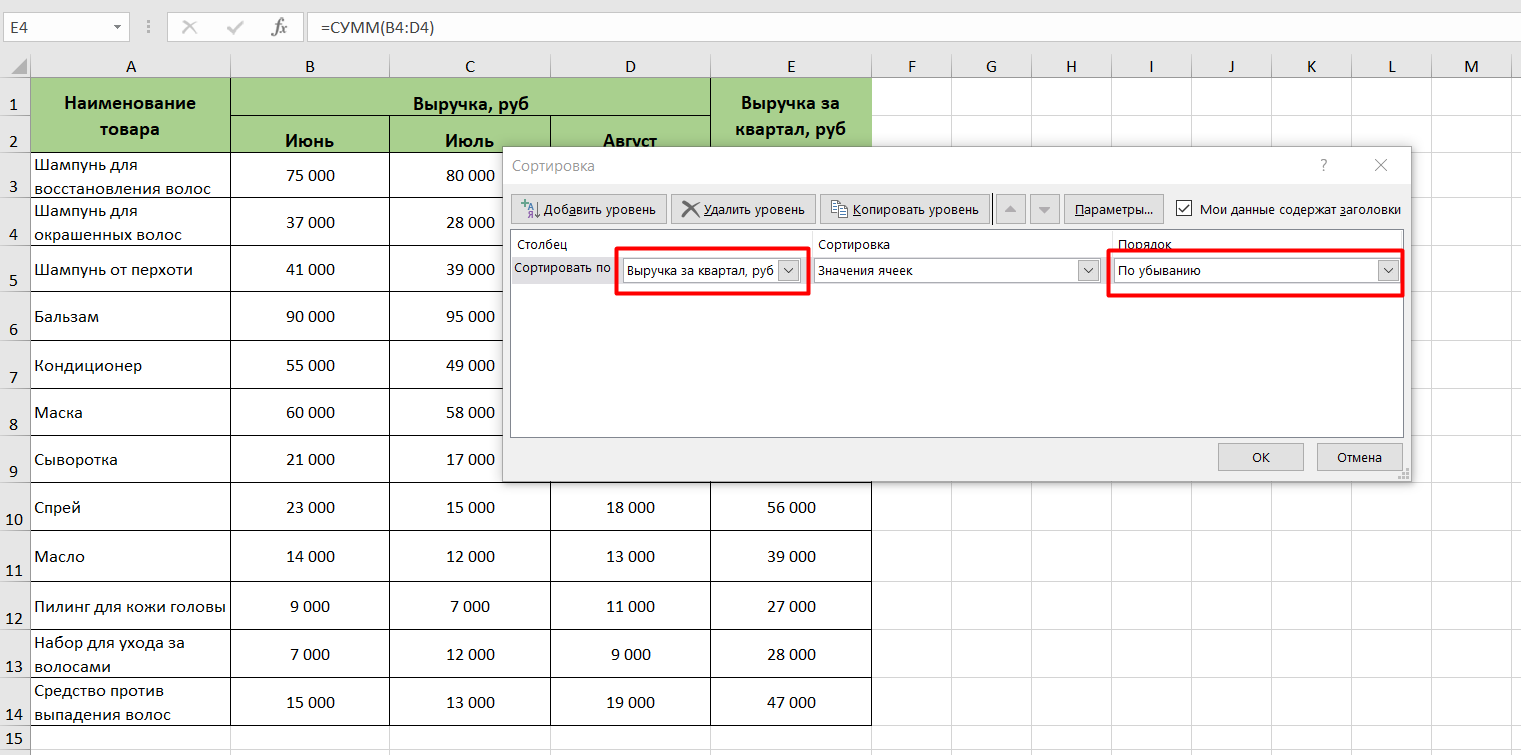
Task: Select the Спрей cell
Action: [x=130, y=507]
